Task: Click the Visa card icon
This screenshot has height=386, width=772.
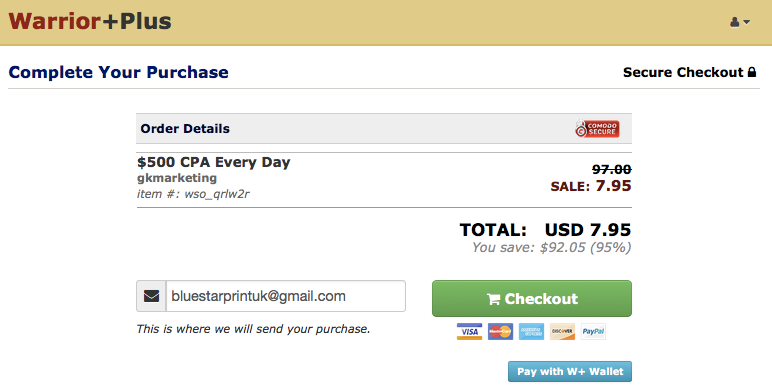Action: point(469,331)
